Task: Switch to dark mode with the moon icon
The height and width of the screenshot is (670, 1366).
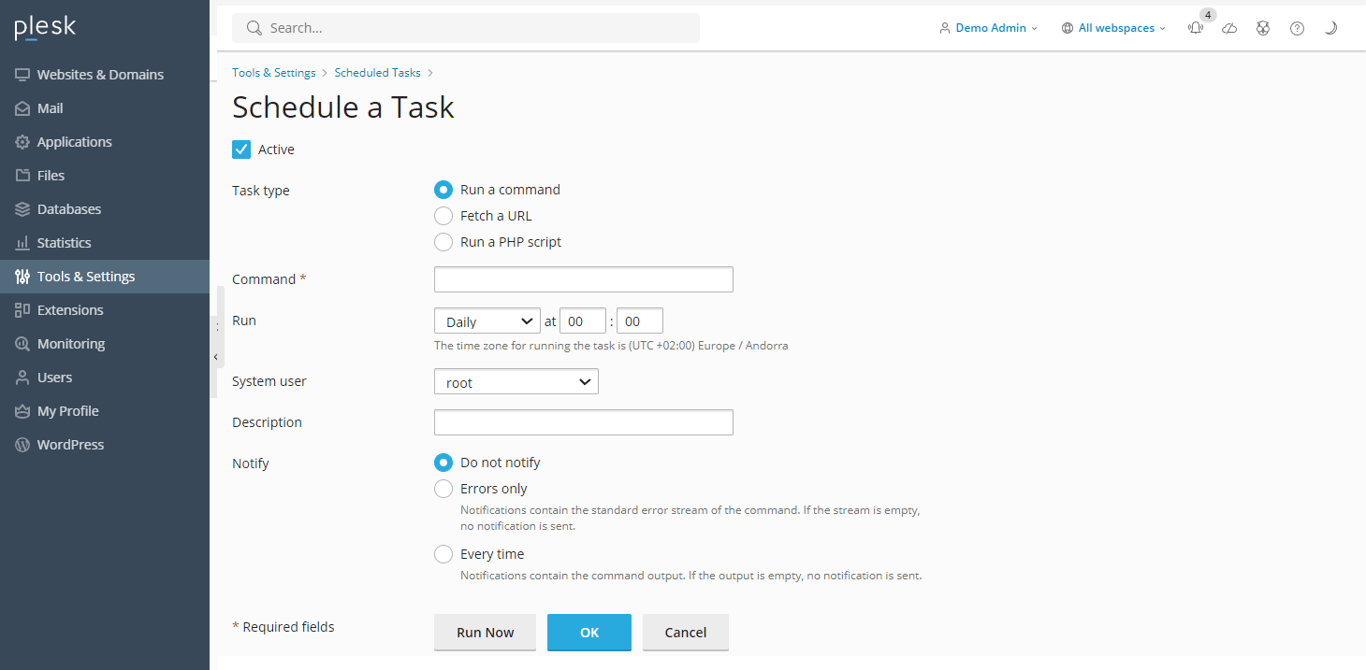Action: (x=1331, y=28)
